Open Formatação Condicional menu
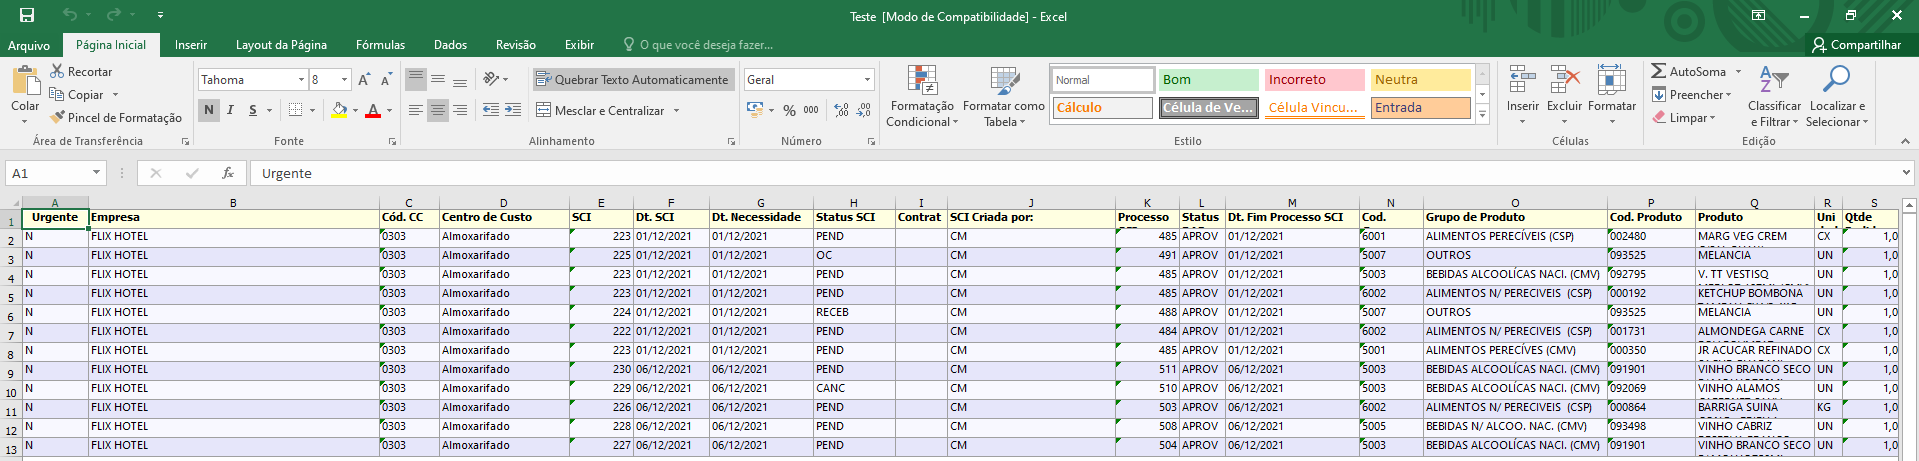 tap(922, 96)
